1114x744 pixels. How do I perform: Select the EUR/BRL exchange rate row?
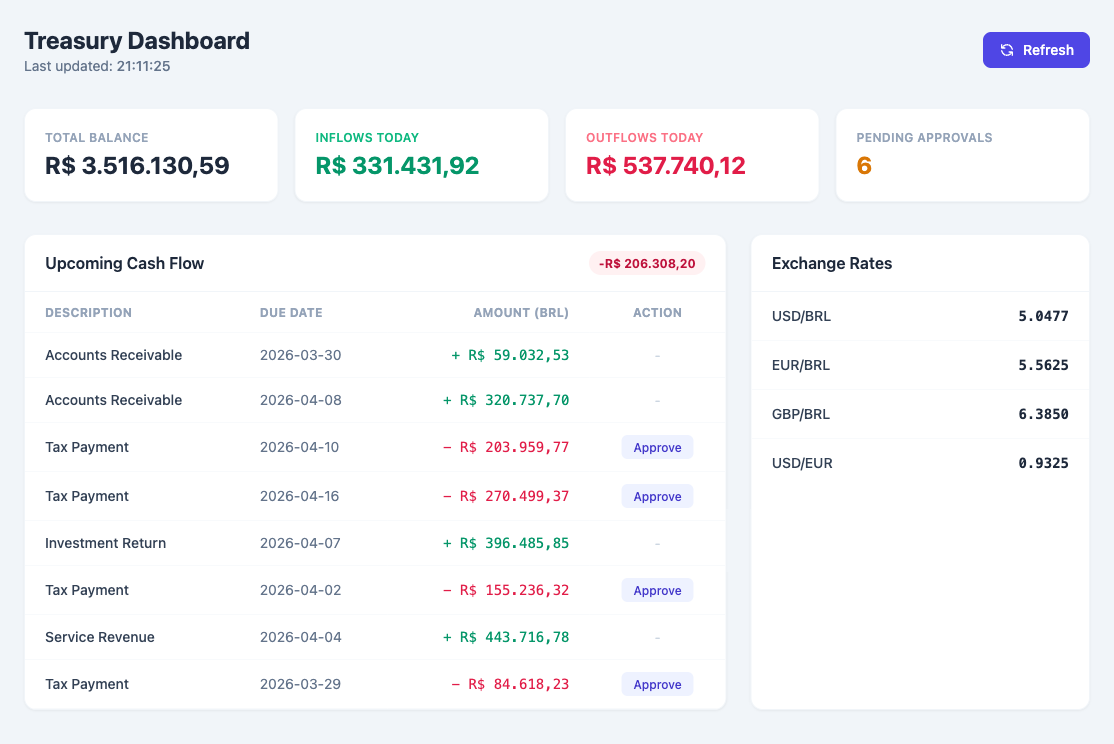pyautogui.click(x=920, y=365)
